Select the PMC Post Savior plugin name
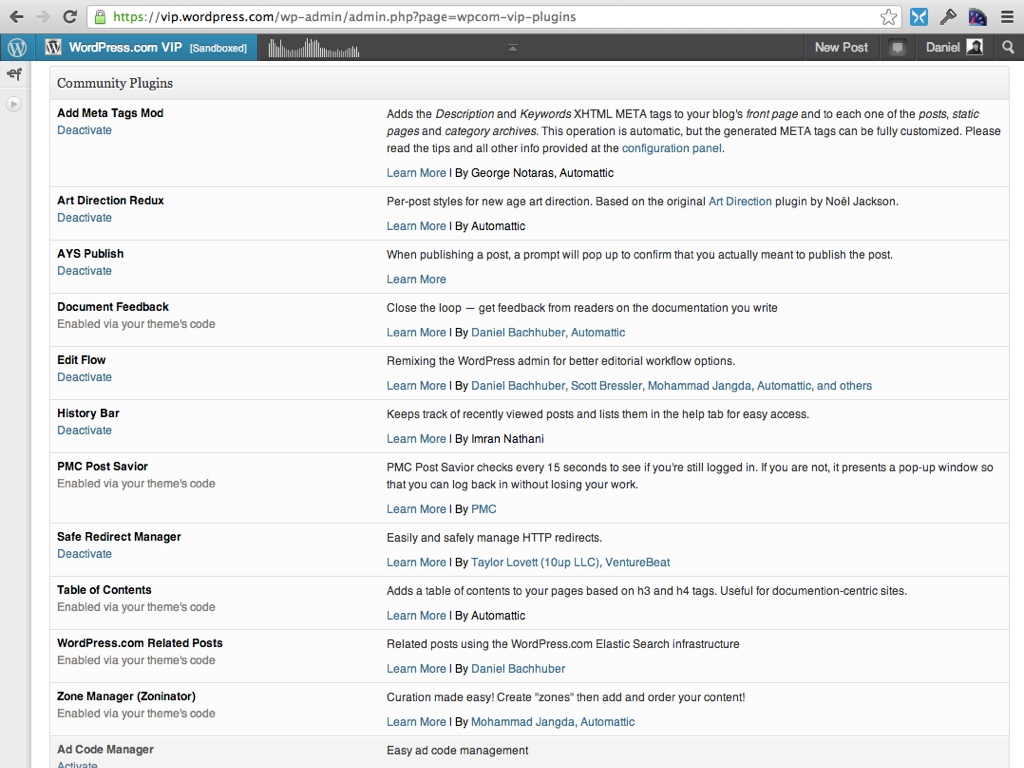Viewport: 1024px width, 768px height. (103, 466)
